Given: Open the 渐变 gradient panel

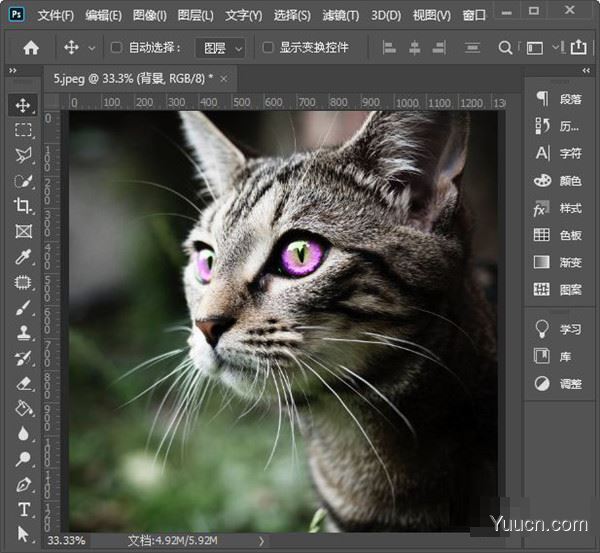Looking at the screenshot, I should (559, 263).
